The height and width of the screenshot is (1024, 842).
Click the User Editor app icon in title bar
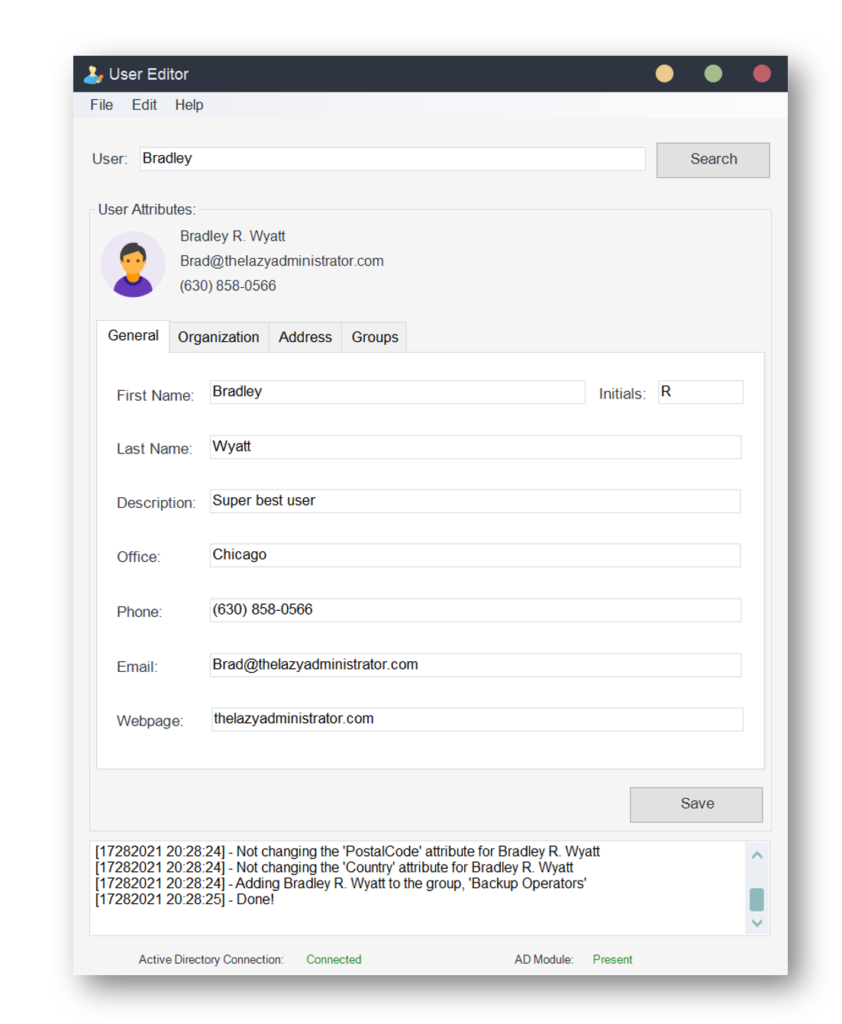coord(93,74)
